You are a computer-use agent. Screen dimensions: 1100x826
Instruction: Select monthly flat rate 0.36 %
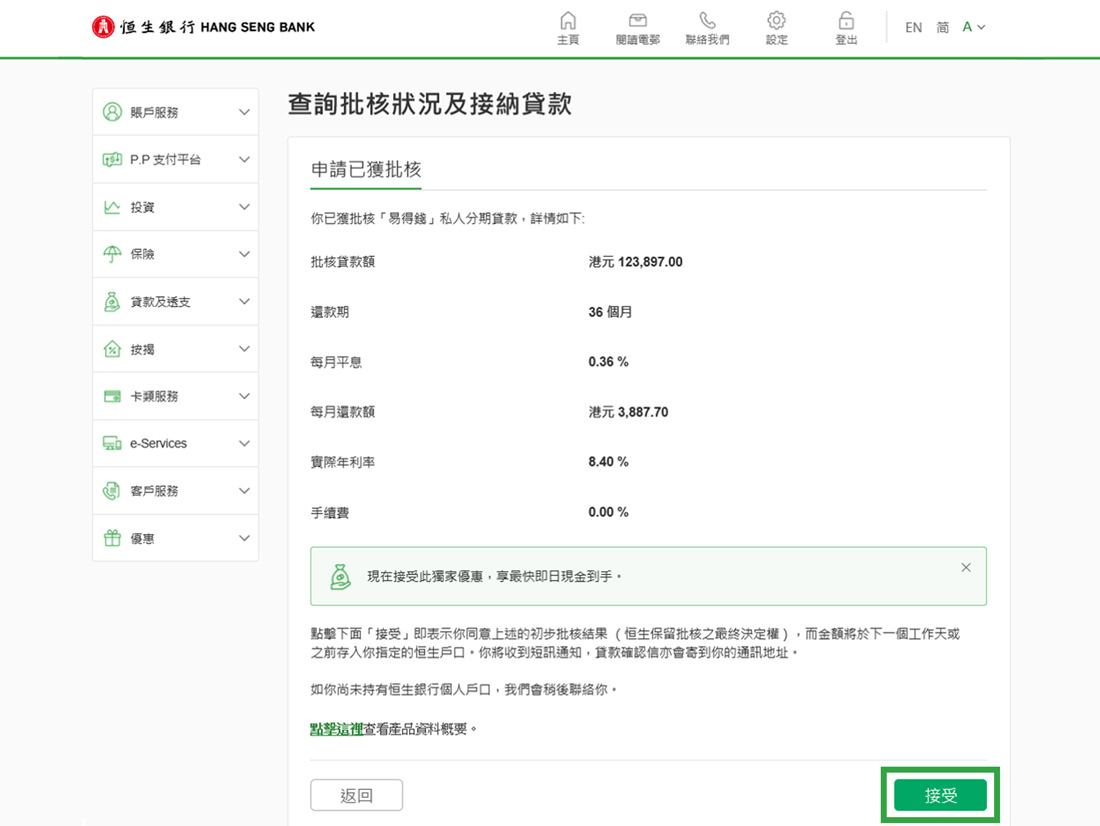tap(608, 361)
